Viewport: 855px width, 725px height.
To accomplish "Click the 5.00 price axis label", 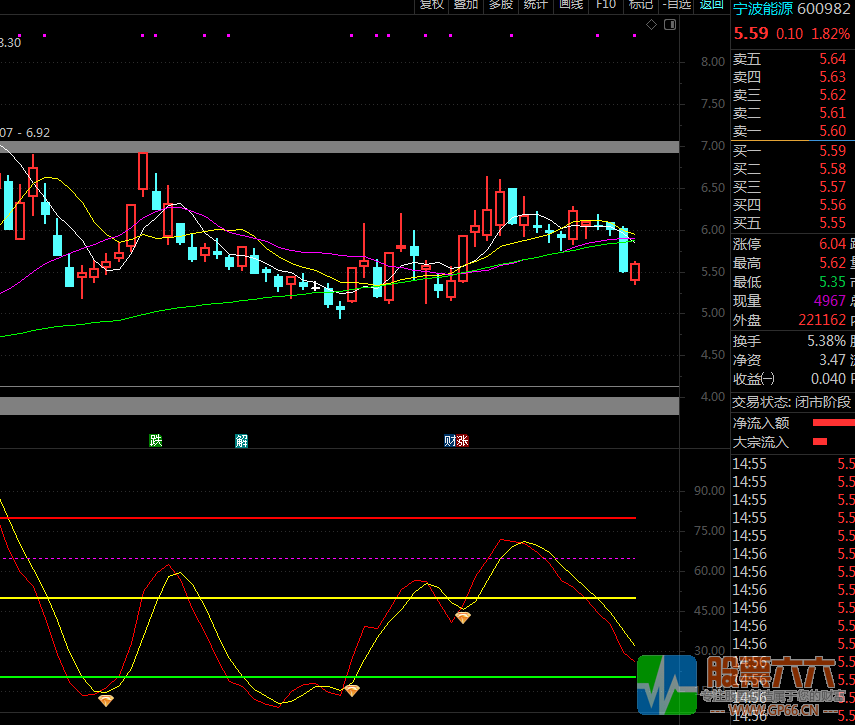I will [713, 313].
